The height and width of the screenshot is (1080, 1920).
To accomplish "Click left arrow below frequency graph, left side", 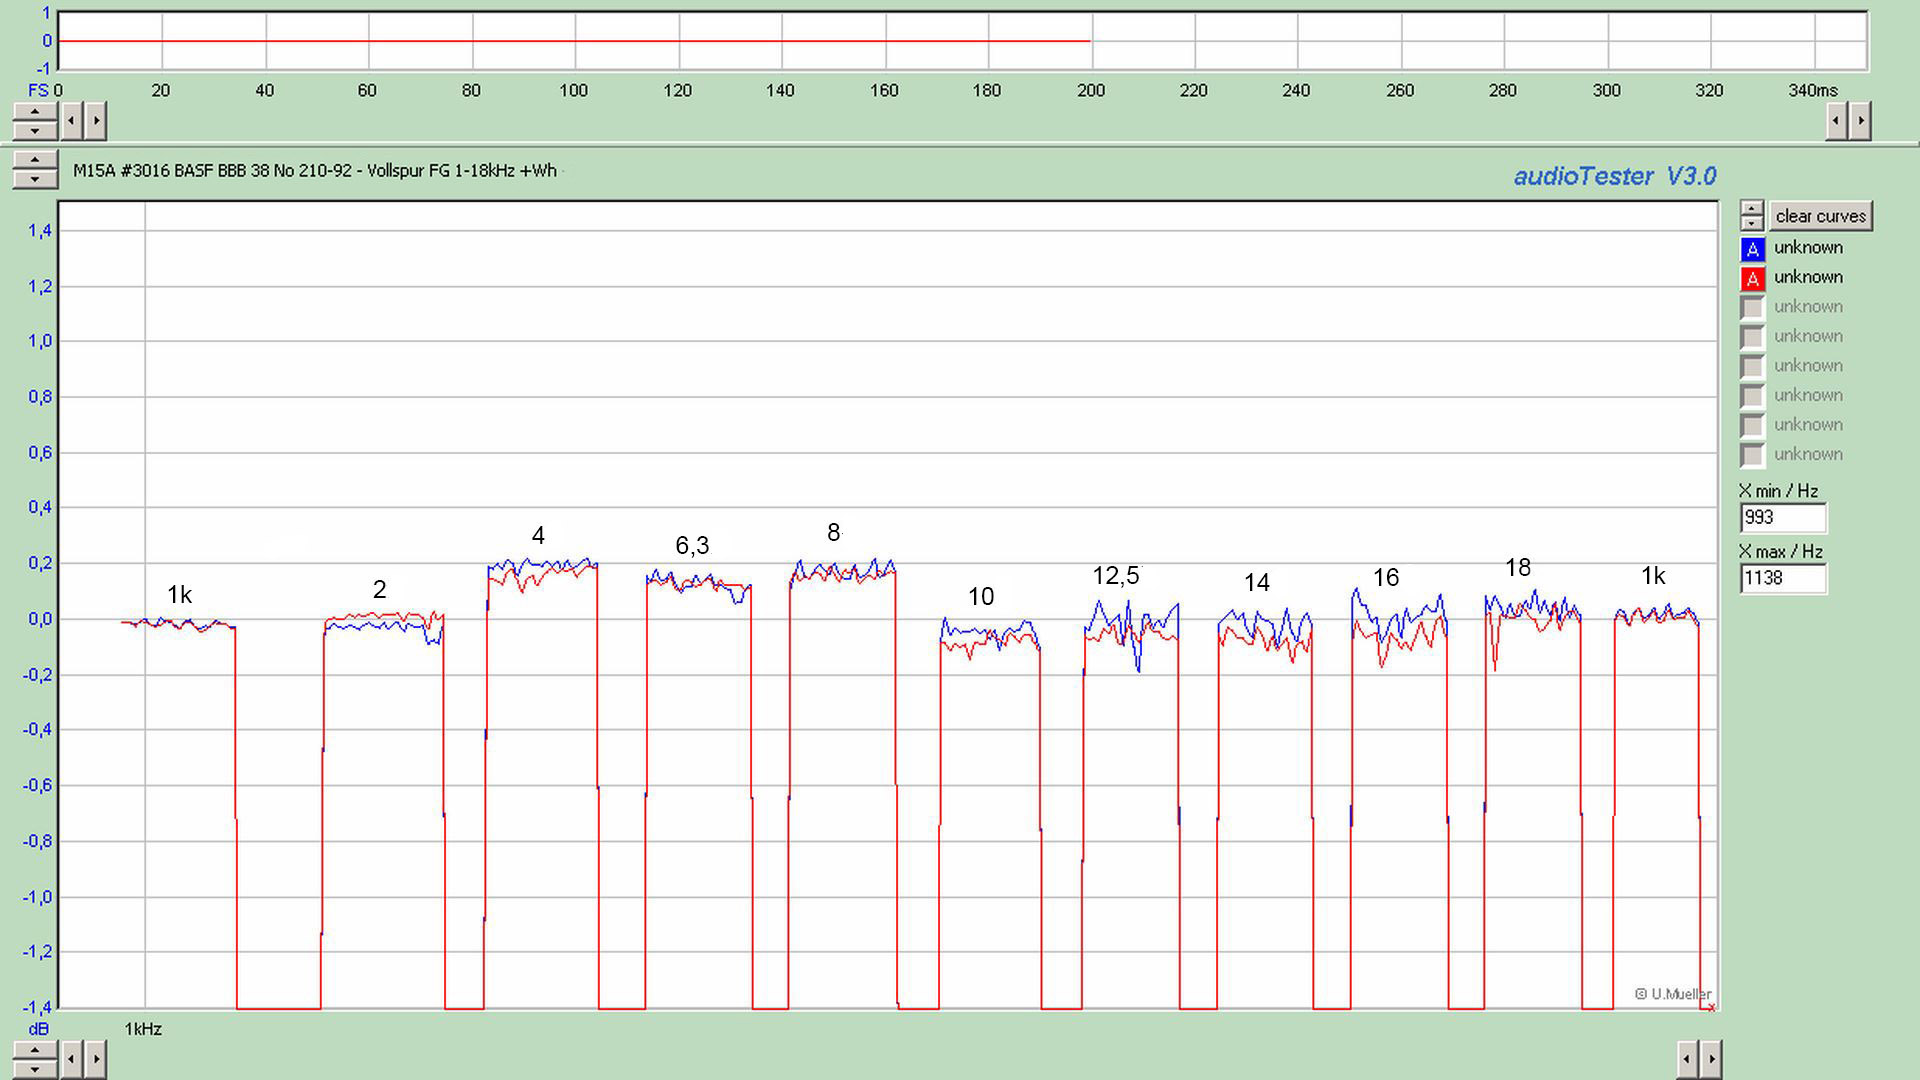I will point(72,1058).
